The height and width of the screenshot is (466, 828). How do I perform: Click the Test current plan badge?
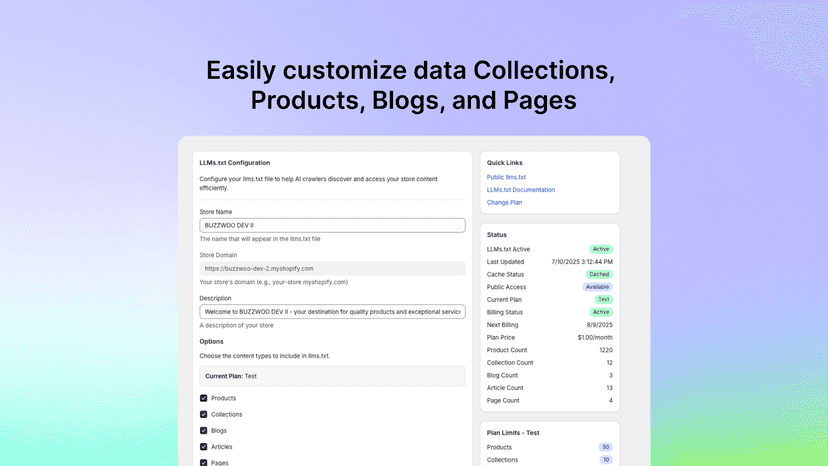pos(604,300)
